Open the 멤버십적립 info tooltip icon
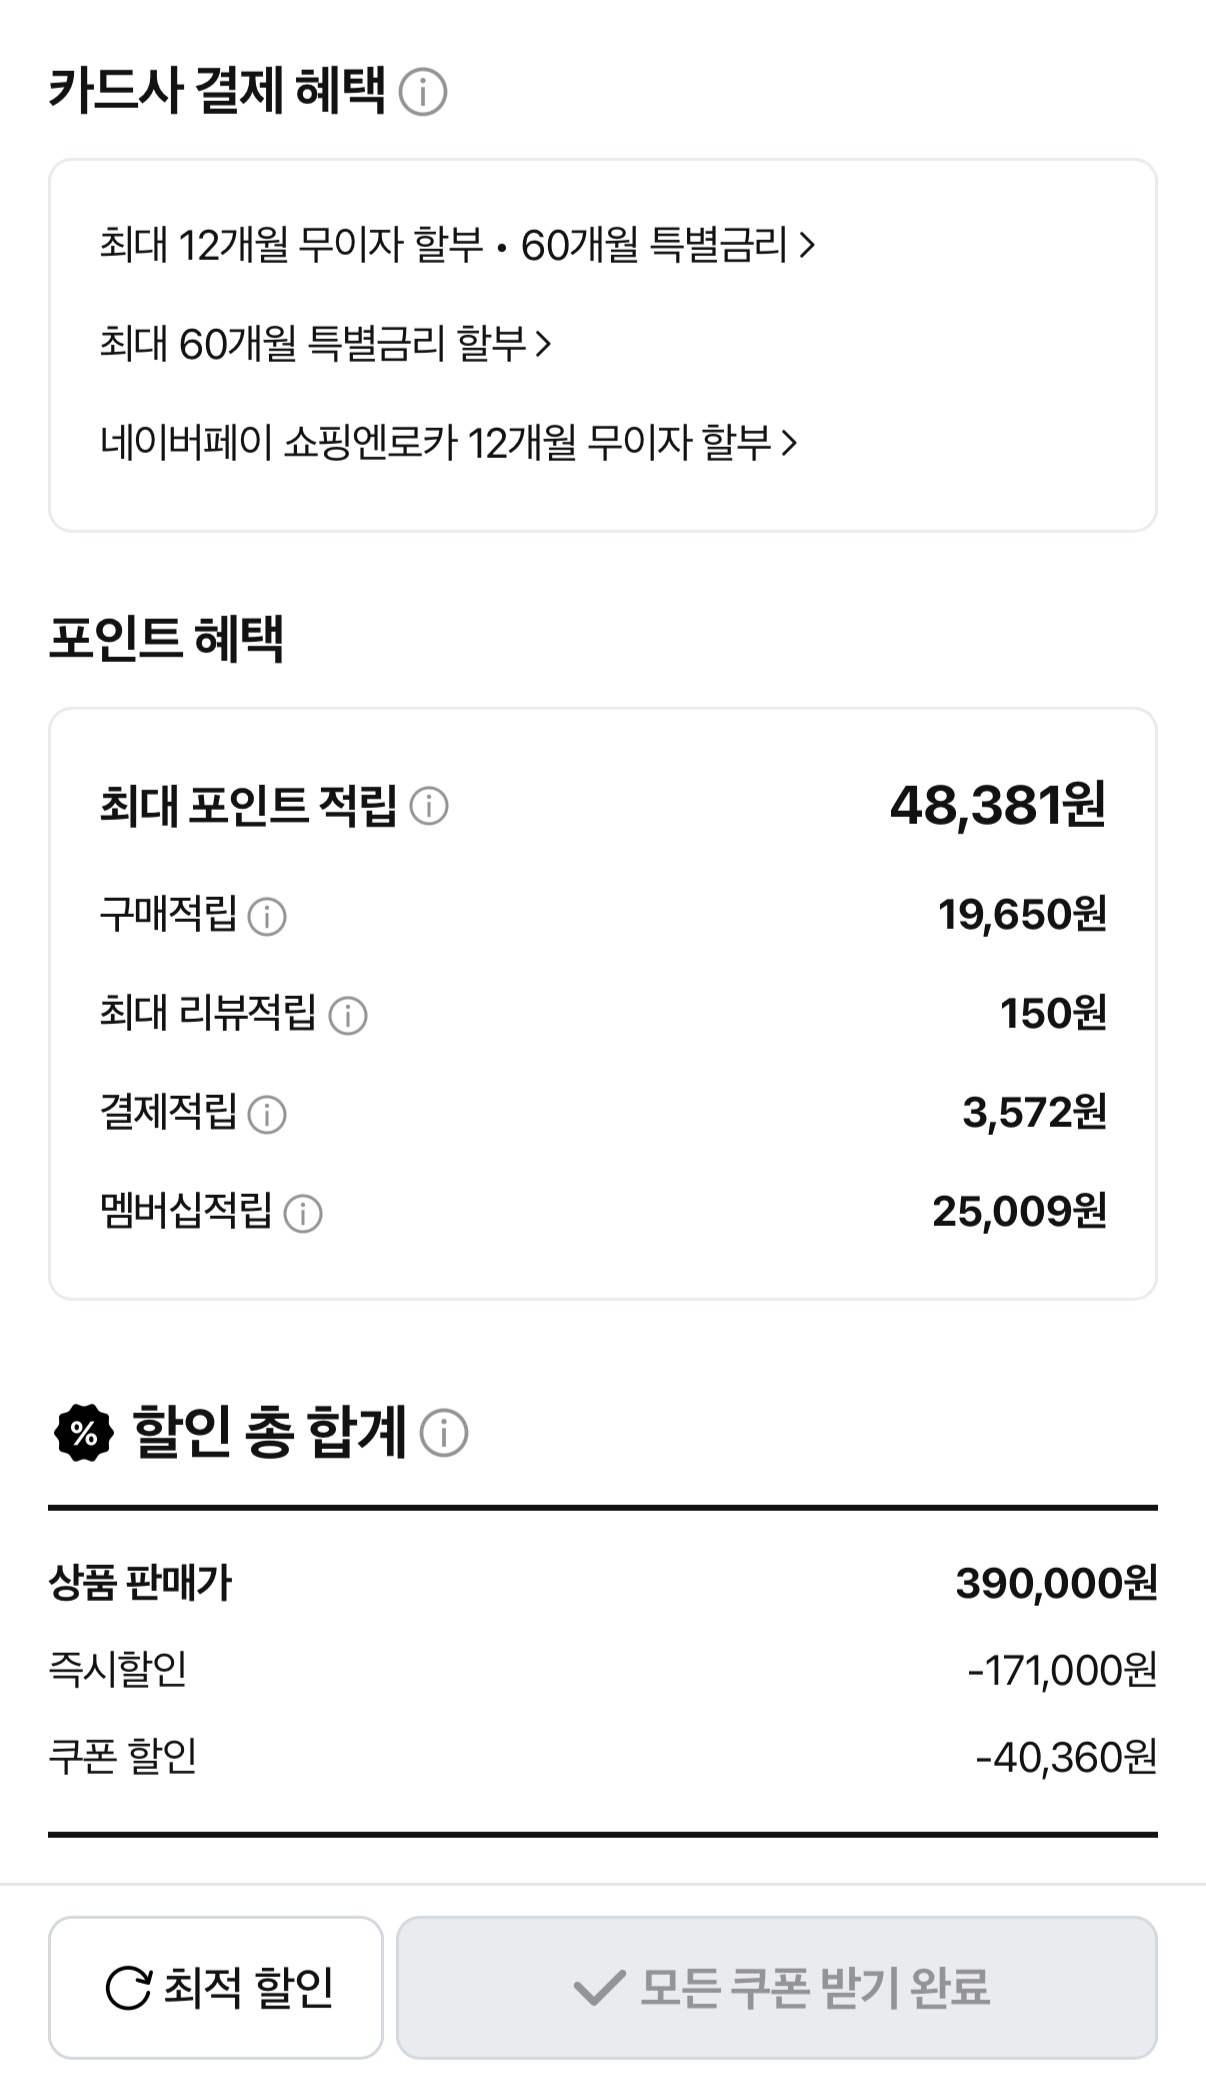Image resolution: width=1206 pixels, height=2089 pixels. point(303,1213)
